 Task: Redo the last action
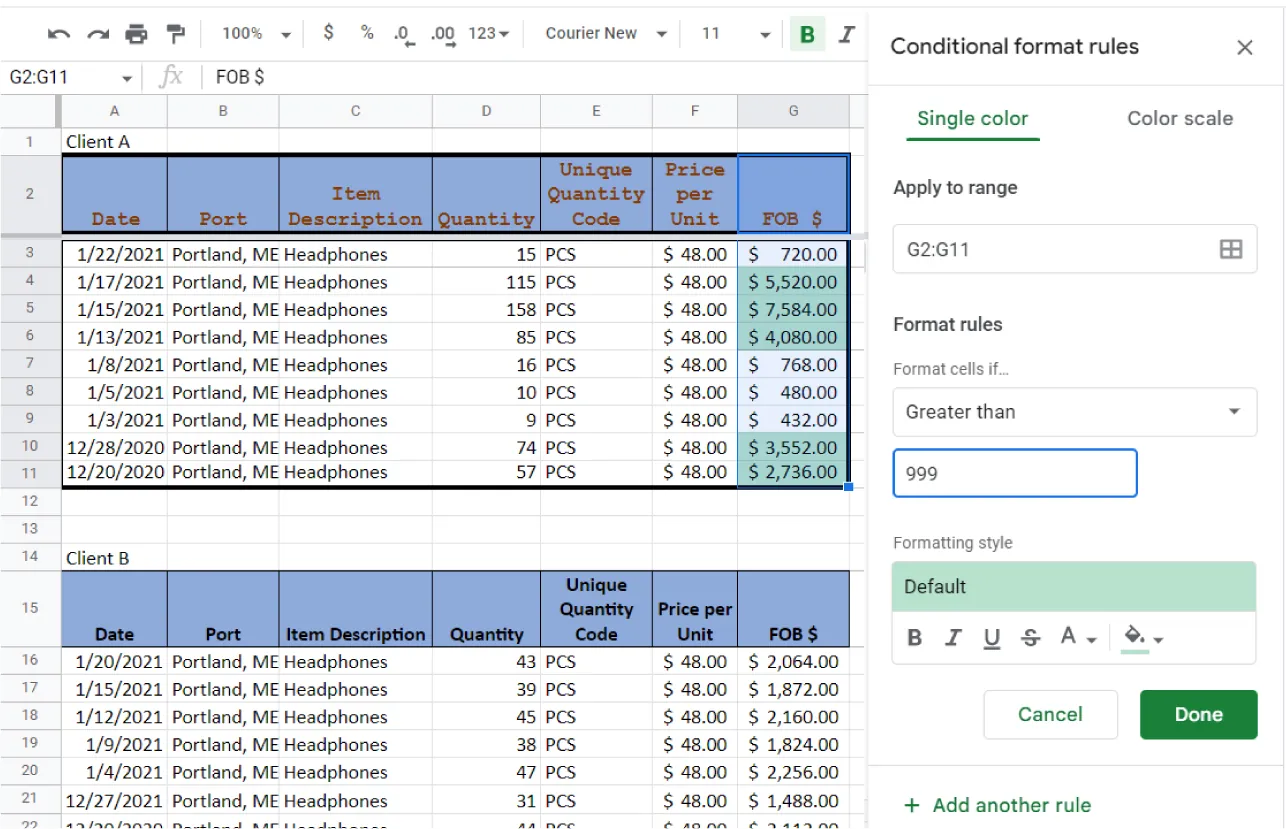point(97,33)
